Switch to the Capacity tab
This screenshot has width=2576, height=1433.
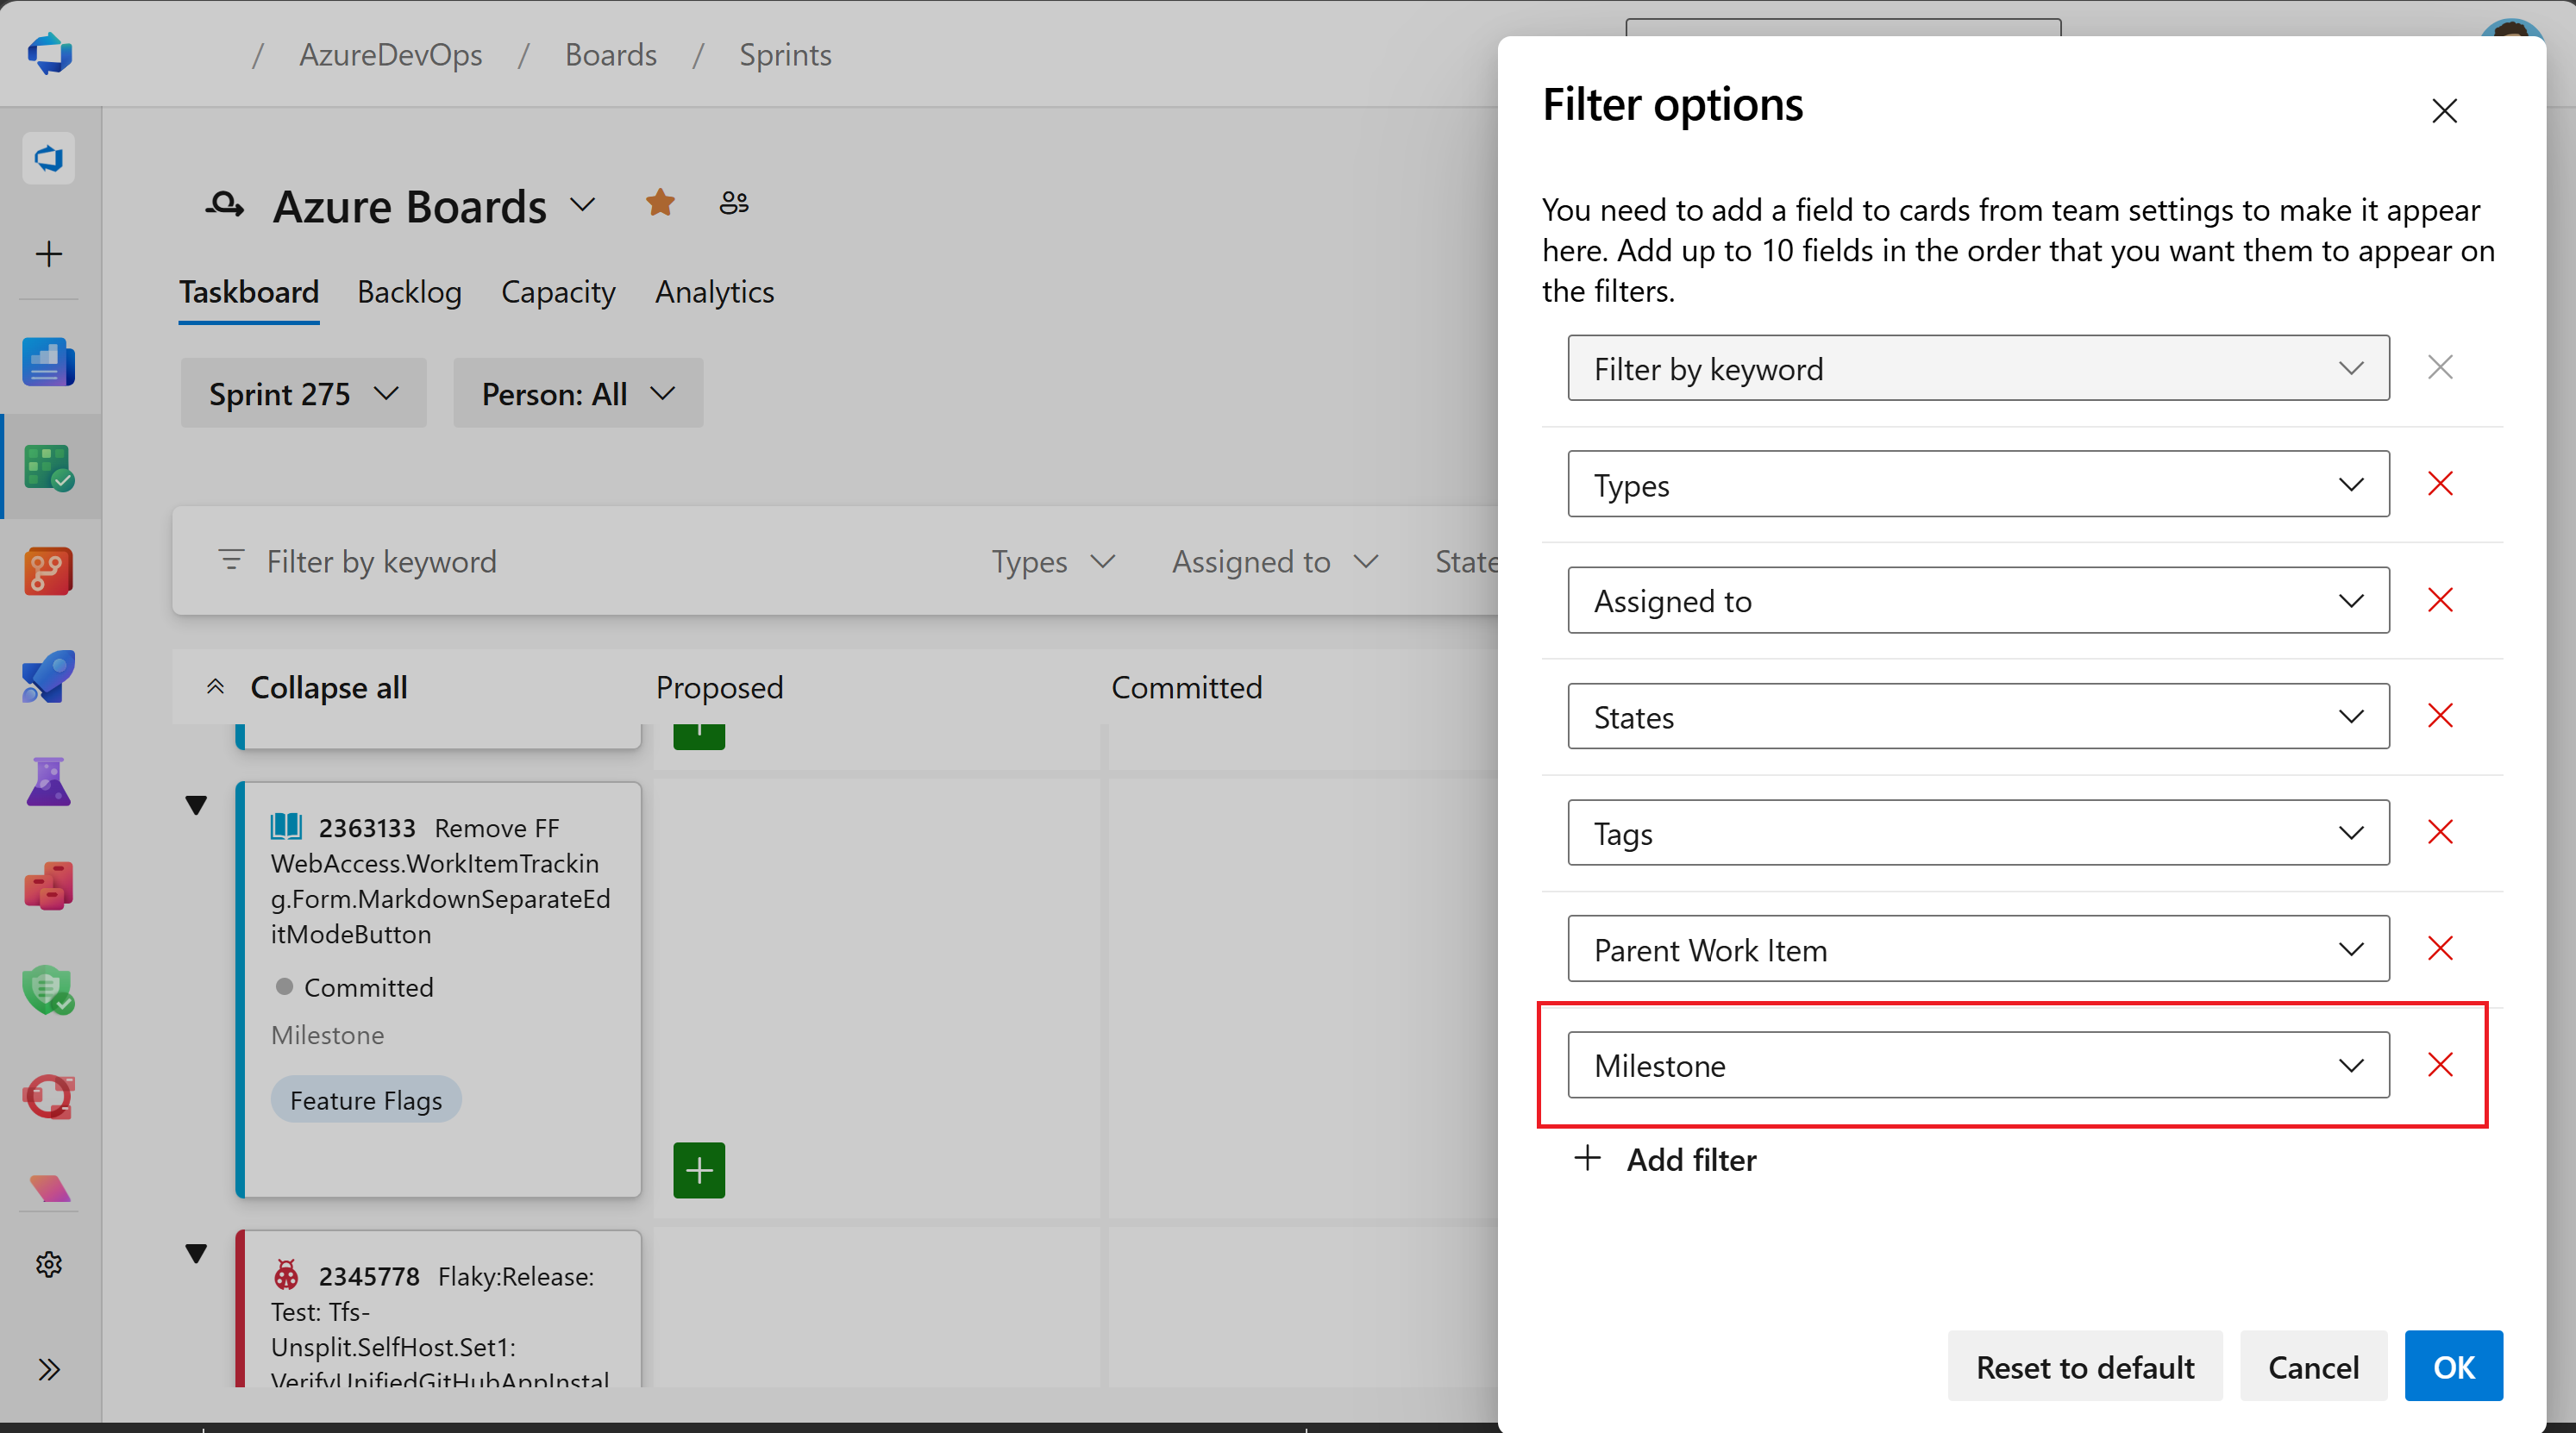[558, 292]
